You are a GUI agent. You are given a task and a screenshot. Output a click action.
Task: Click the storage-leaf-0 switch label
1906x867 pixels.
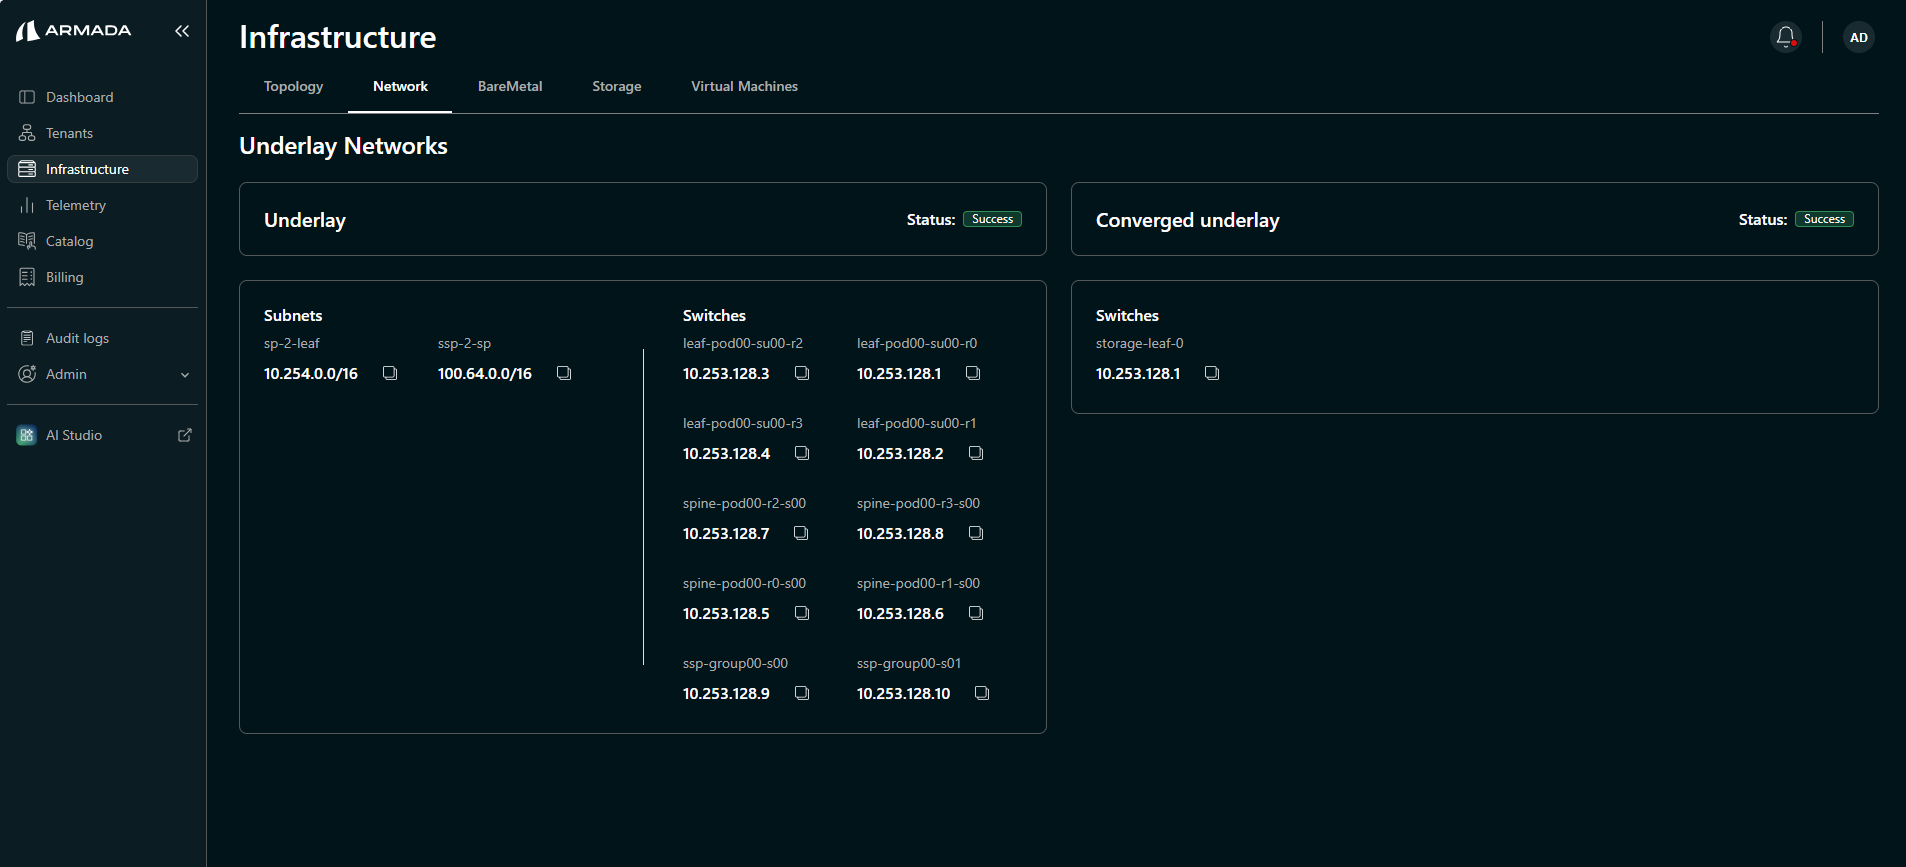[1139, 343]
